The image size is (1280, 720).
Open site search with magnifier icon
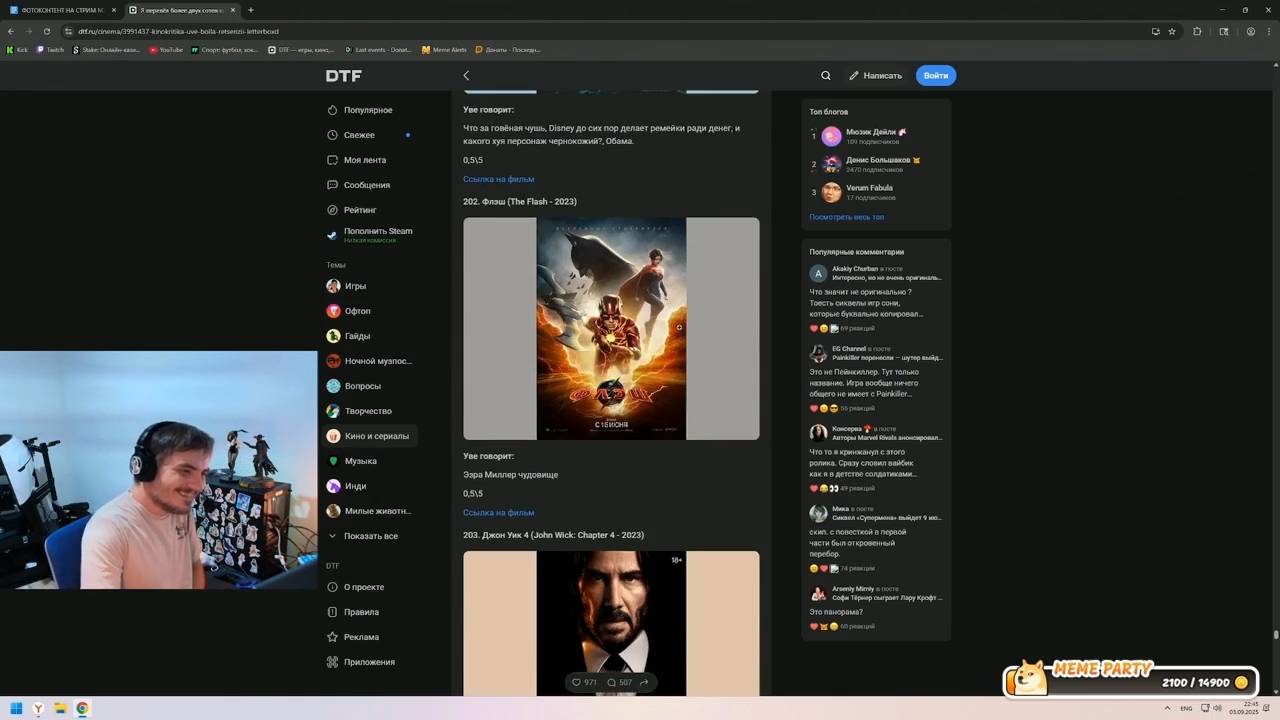coord(826,76)
